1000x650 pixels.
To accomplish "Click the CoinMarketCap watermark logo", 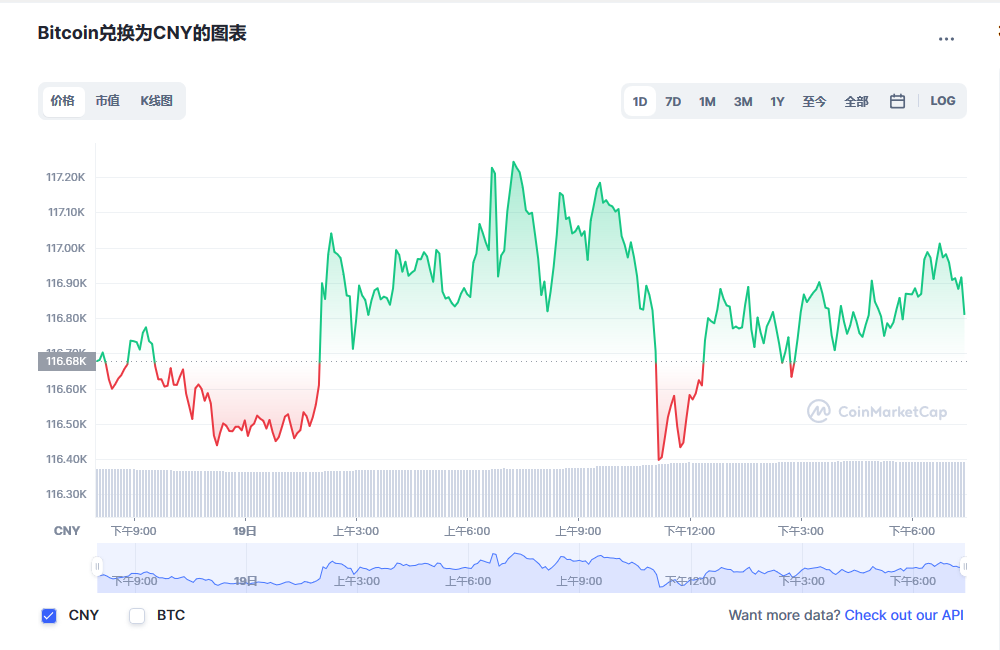I will (877, 411).
